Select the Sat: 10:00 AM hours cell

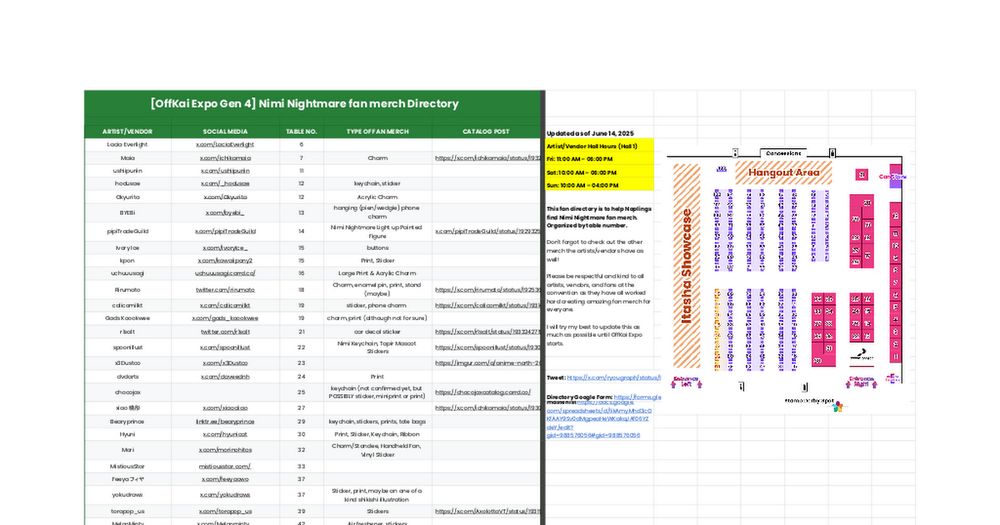point(599,172)
